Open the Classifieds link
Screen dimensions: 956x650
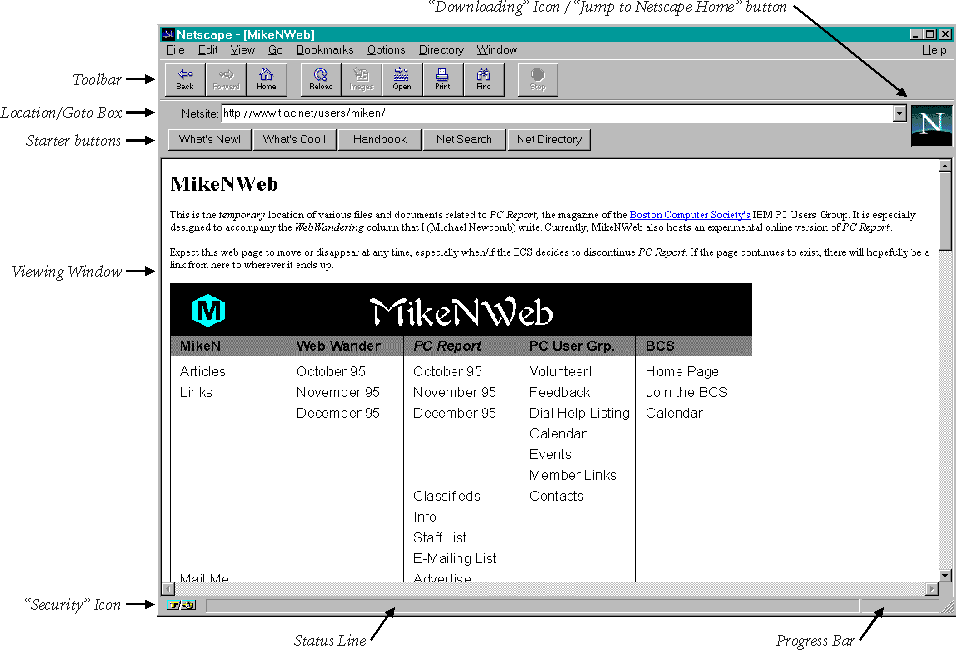446,496
